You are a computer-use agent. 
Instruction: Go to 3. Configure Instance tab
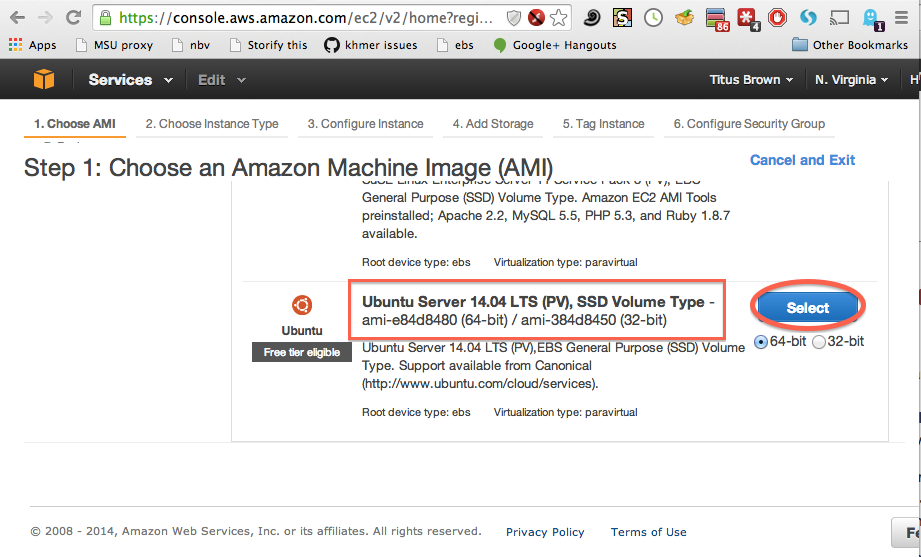click(365, 124)
